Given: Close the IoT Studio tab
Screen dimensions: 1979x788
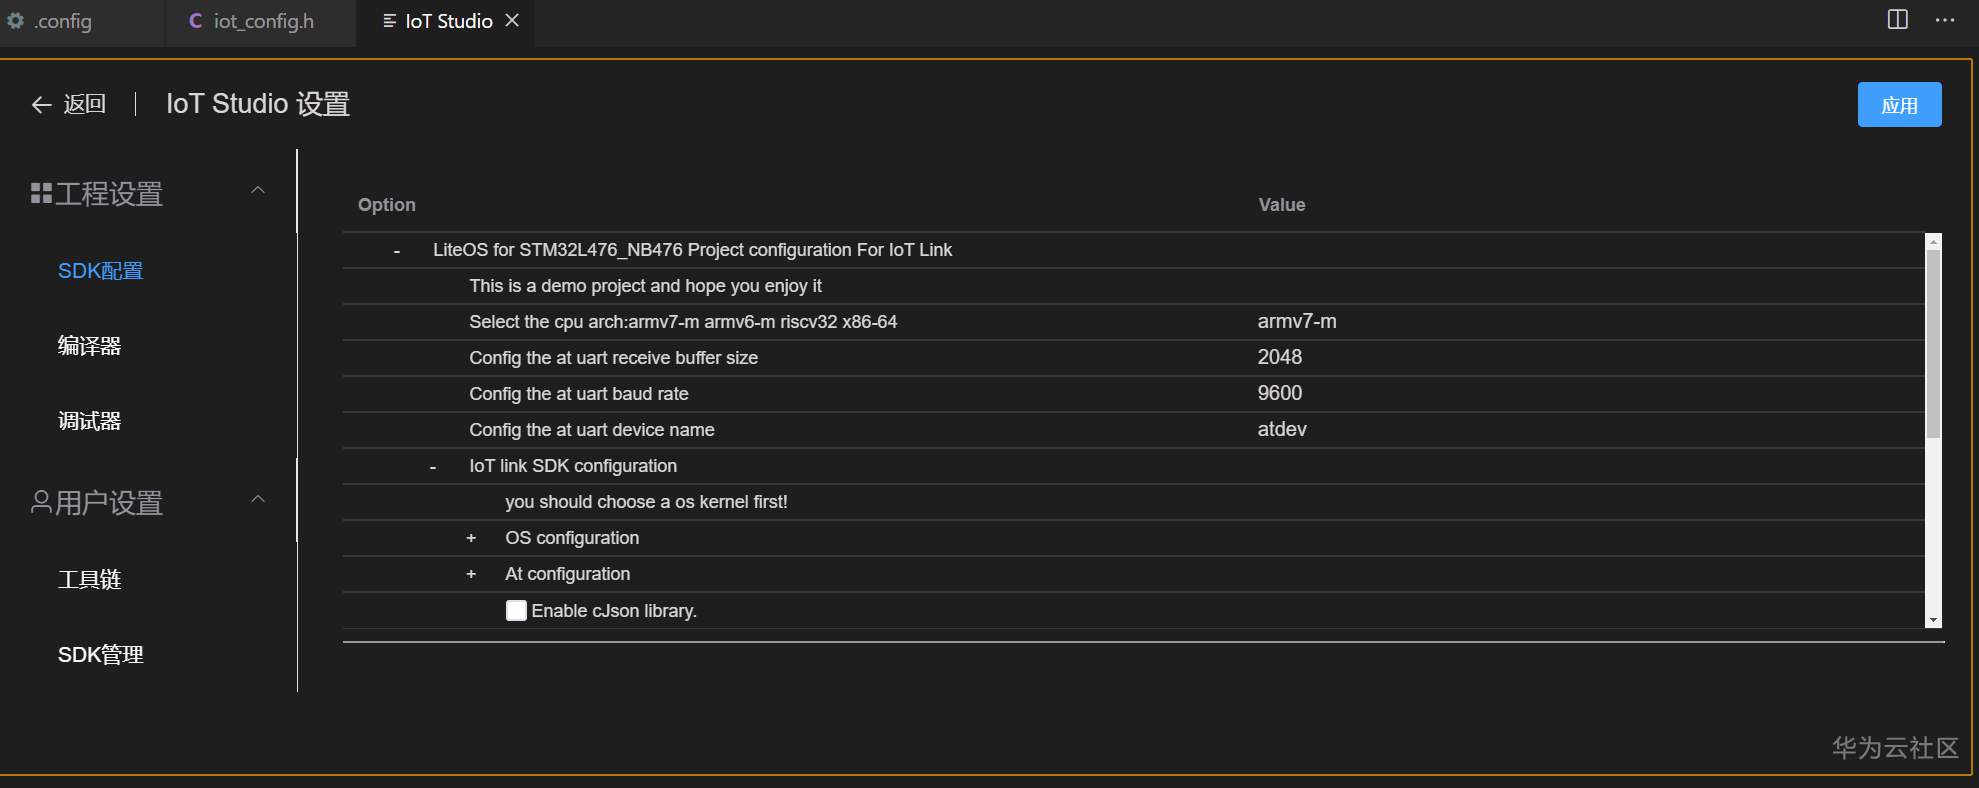Looking at the screenshot, I should (512, 20).
